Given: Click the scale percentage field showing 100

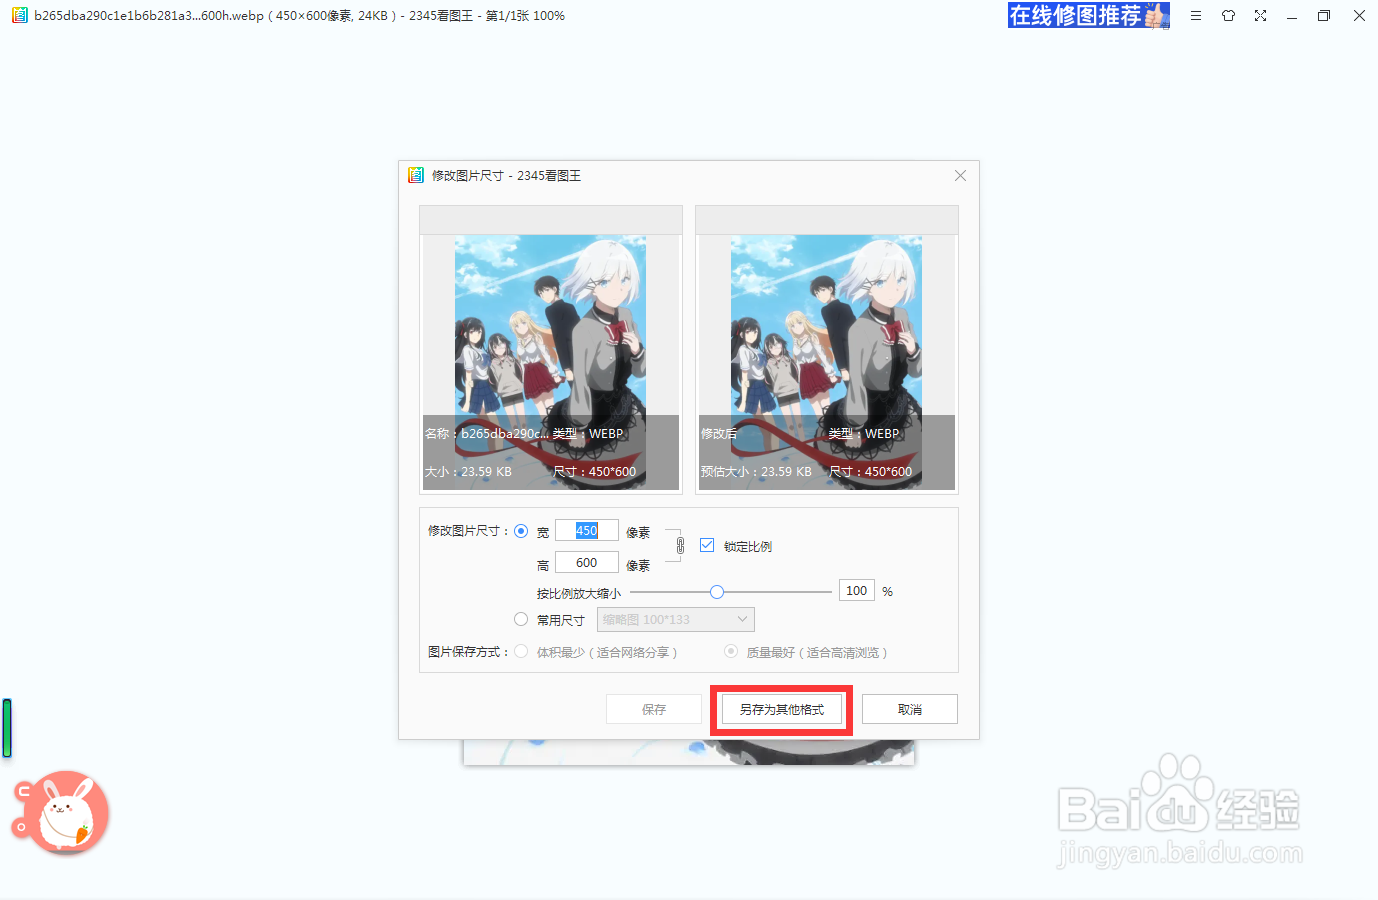Looking at the screenshot, I should coord(857,591).
